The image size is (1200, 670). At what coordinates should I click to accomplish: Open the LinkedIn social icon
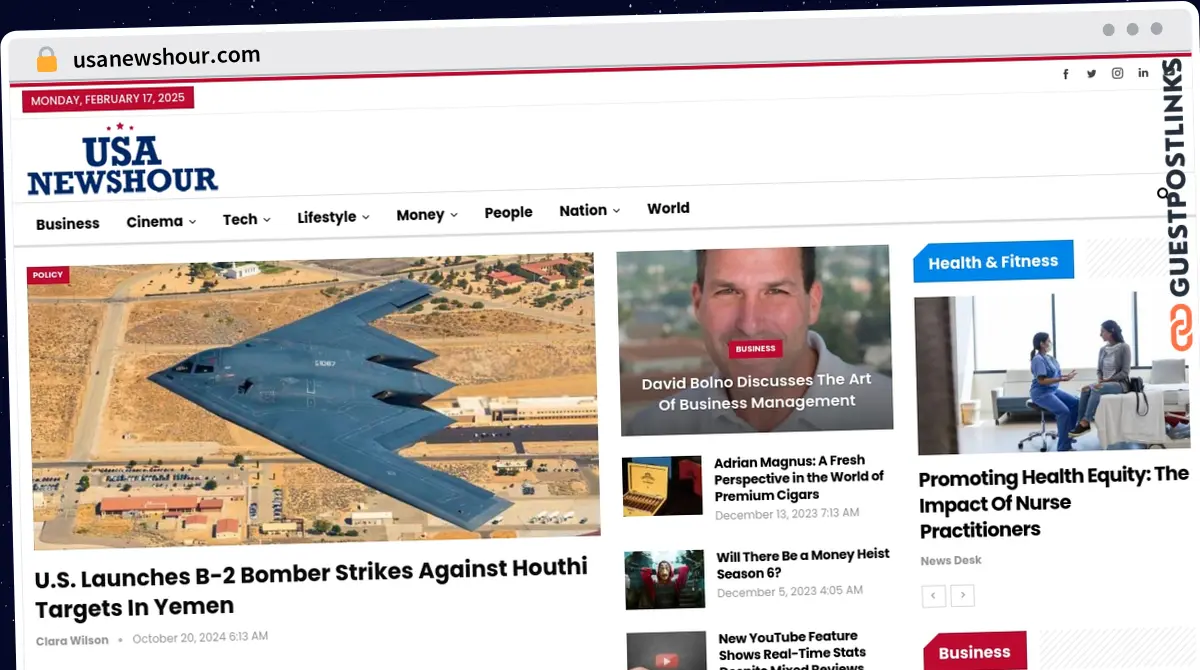pos(1143,72)
